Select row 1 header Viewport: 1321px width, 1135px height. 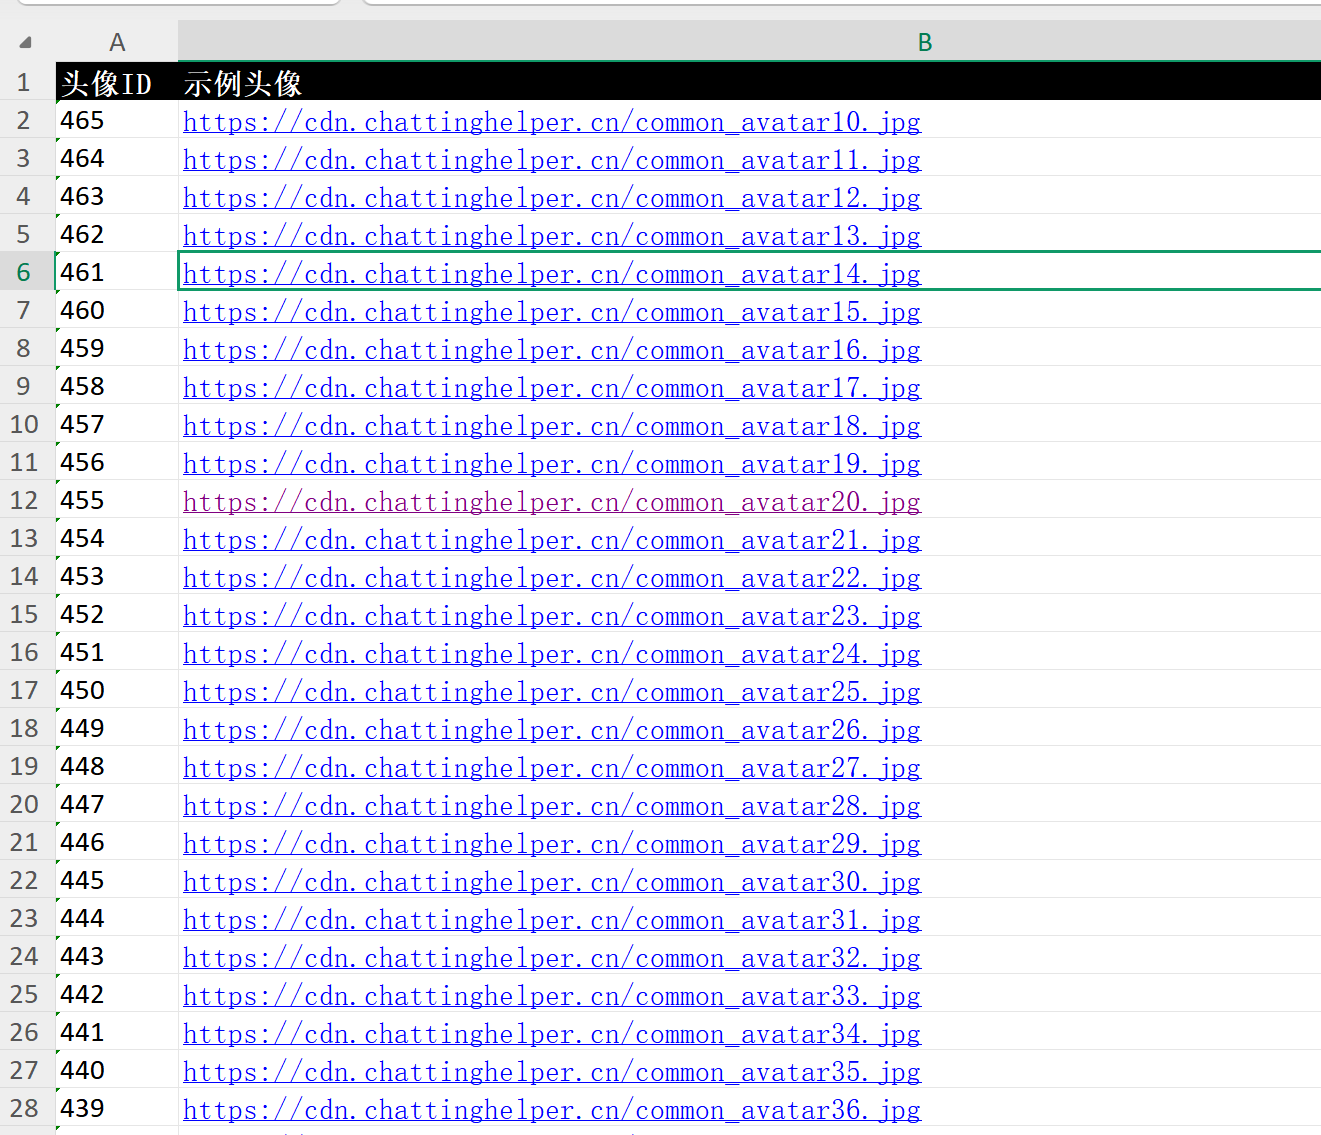coord(24,82)
